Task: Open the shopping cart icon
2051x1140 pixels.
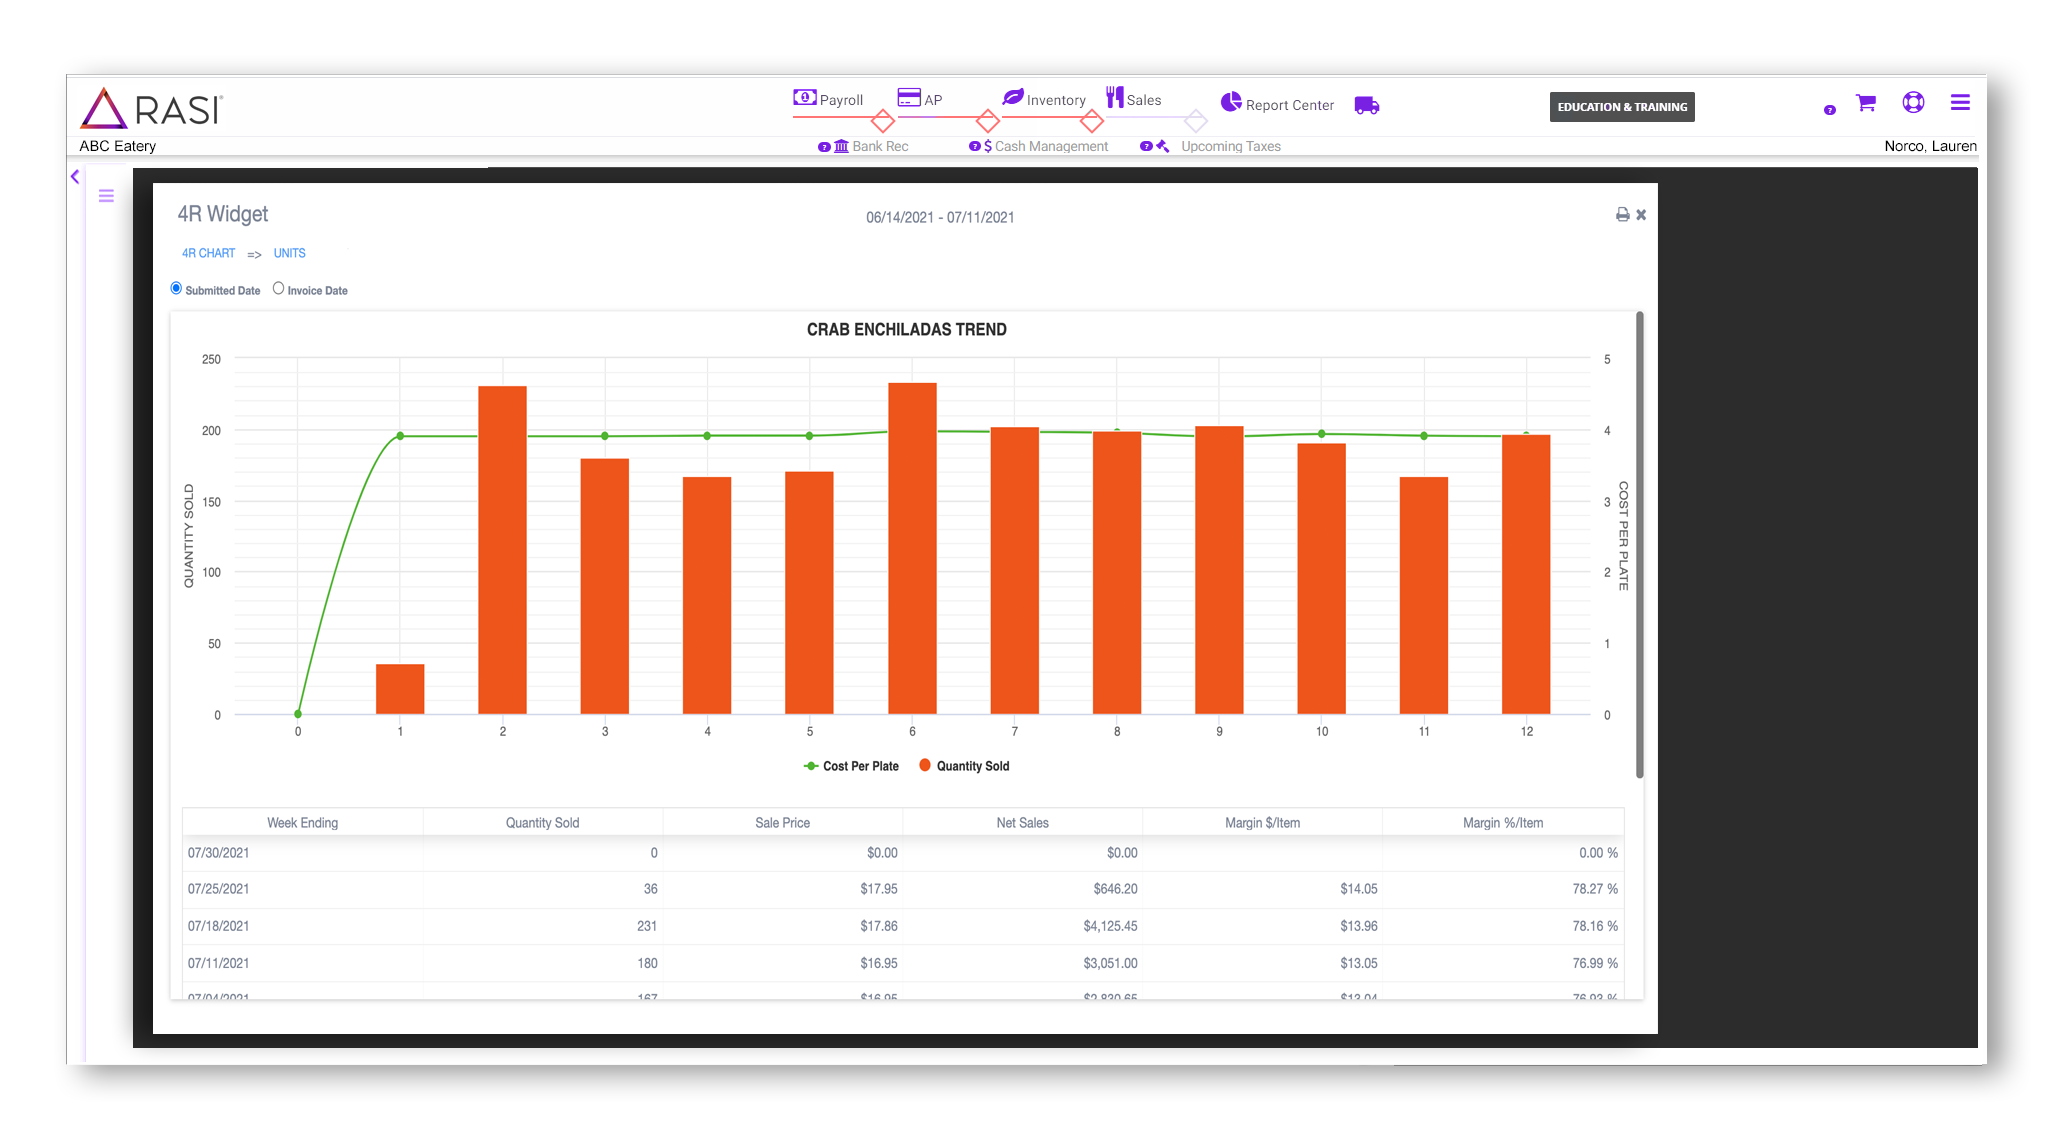Action: (1865, 103)
